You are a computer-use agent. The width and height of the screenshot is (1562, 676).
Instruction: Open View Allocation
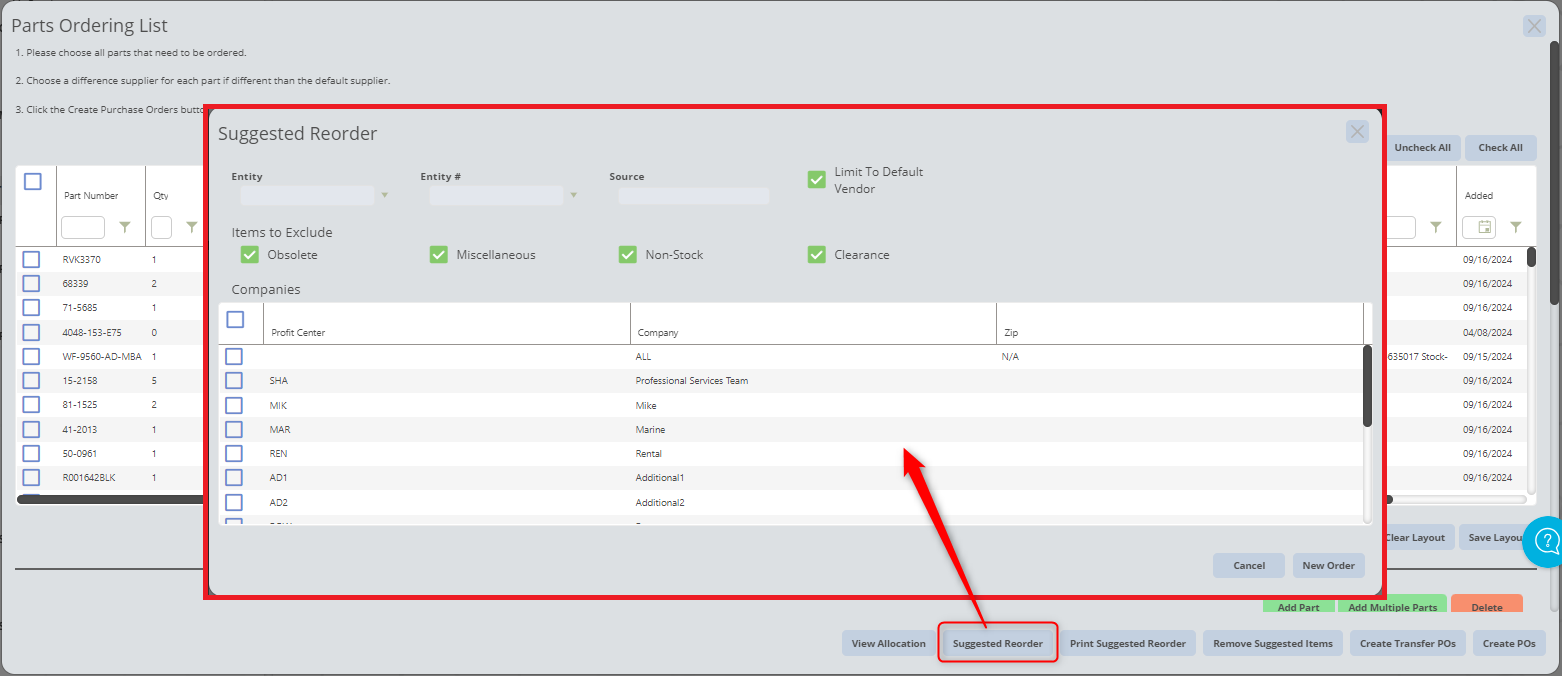[x=889, y=643]
